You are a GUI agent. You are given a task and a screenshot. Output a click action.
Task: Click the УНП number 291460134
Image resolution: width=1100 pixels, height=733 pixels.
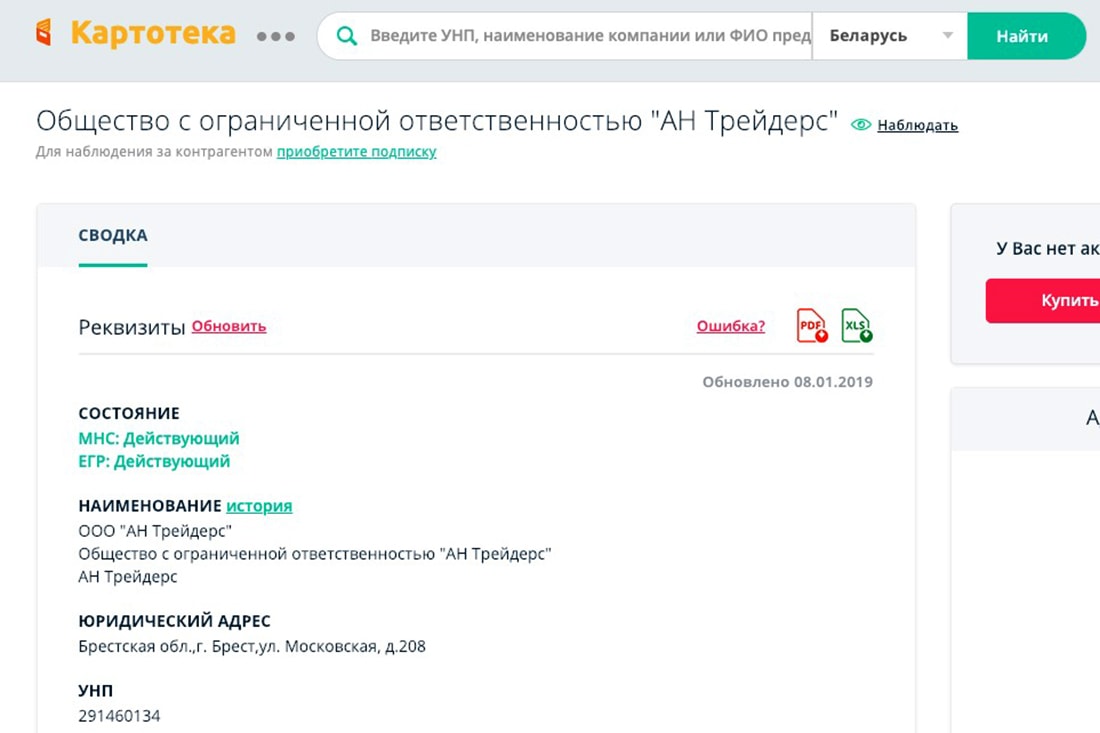pyautogui.click(x=119, y=716)
